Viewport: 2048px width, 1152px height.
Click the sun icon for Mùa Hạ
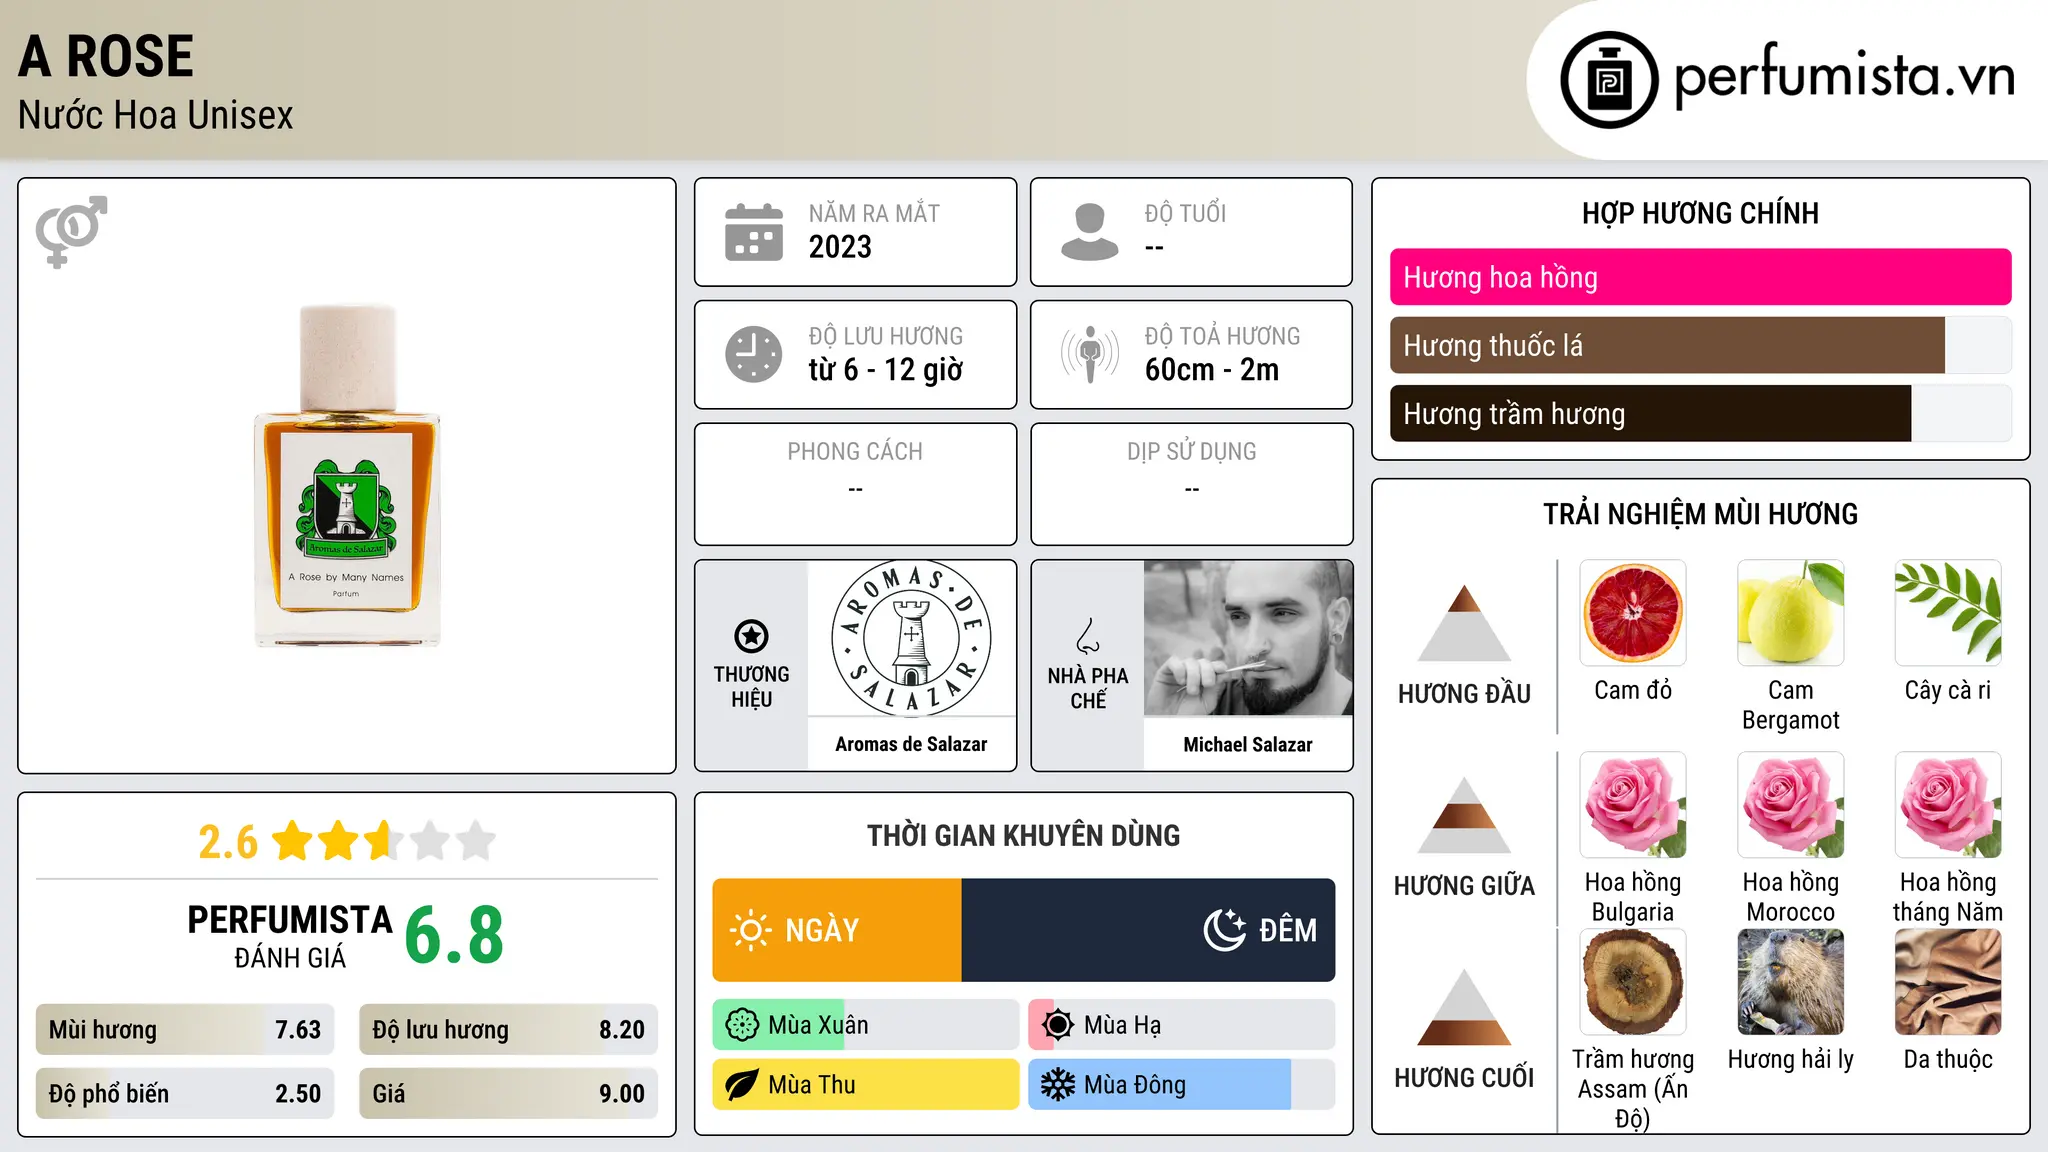[x=1058, y=1025]
